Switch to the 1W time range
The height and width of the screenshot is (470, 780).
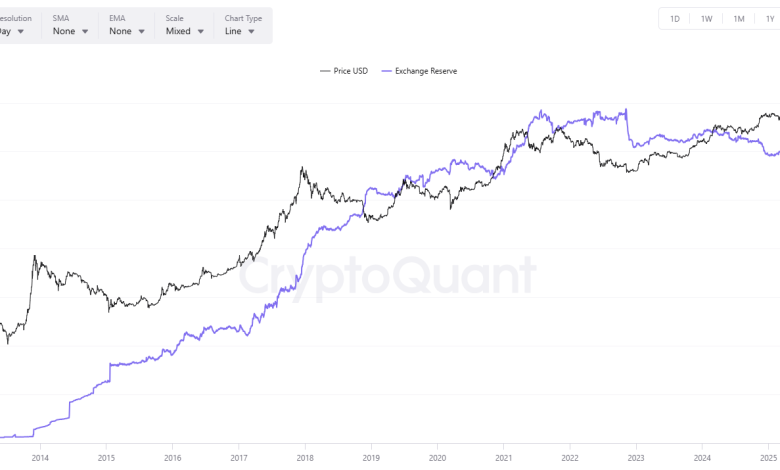pyautogui.click(x=706, y=19)
